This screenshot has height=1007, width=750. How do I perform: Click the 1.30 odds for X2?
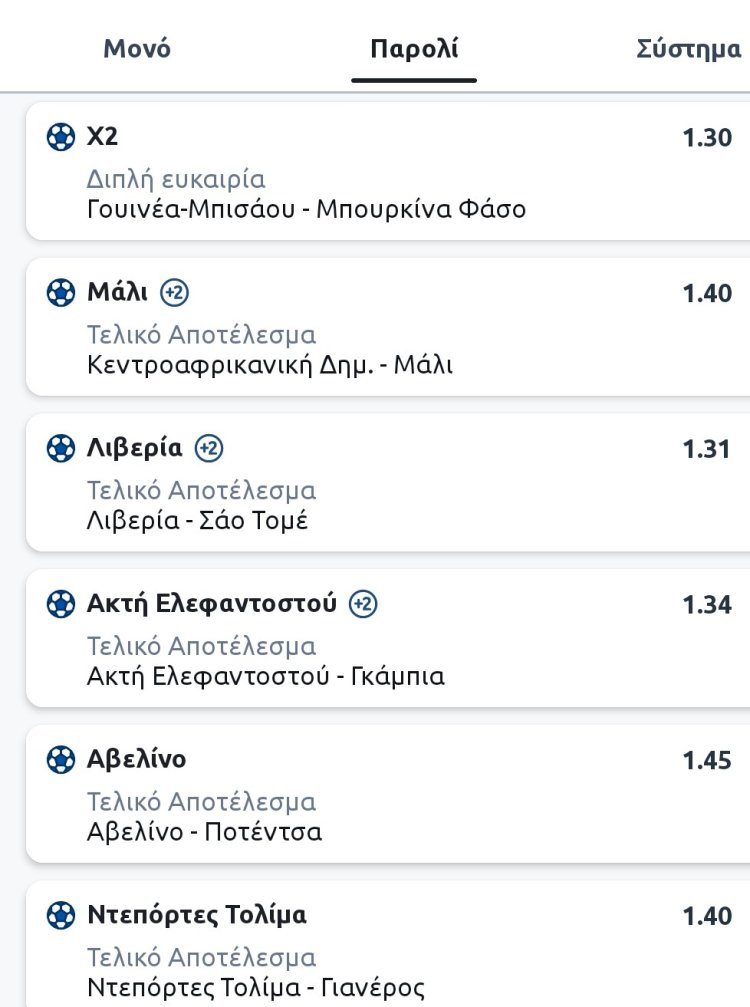pyautogui.click(x=707, y=138)
